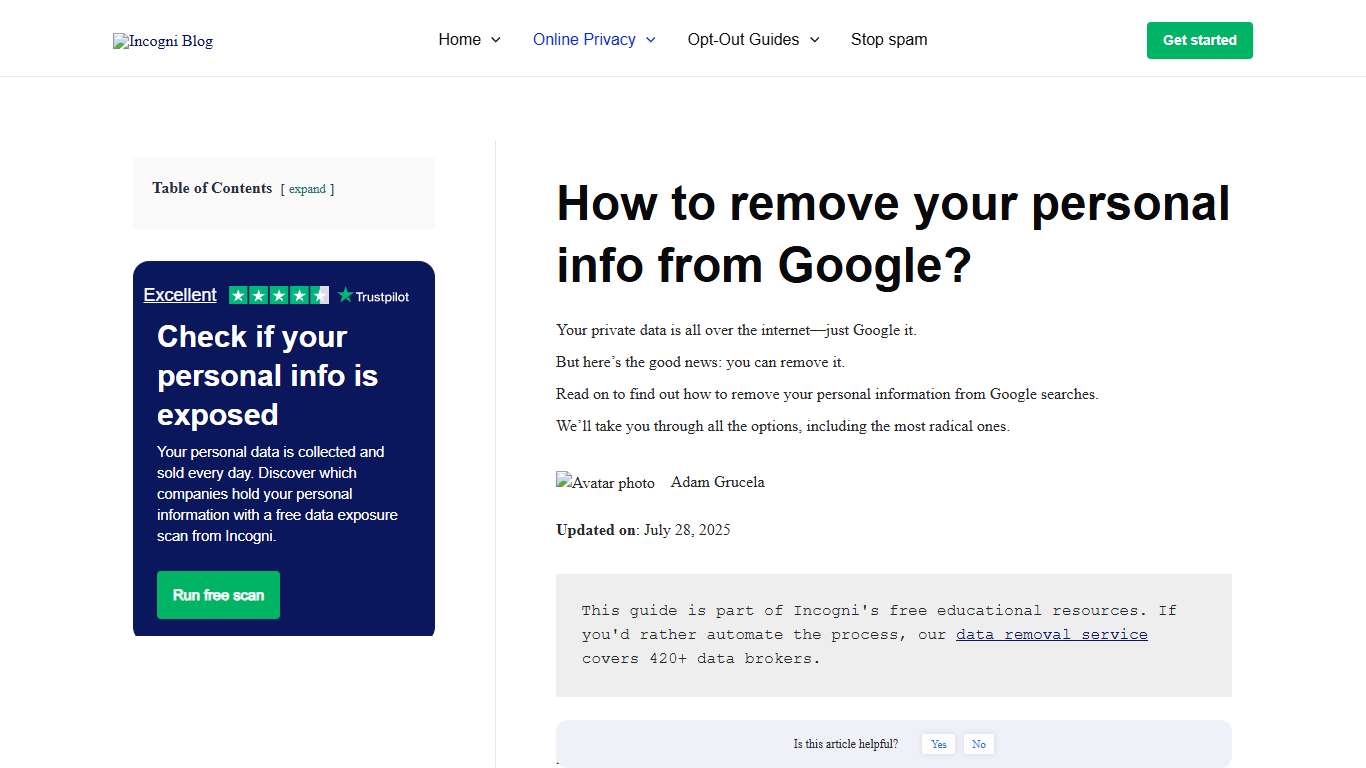Click No on the article feedback
The width and height of the screenshot is (1366, 768).
click(978, 744)
